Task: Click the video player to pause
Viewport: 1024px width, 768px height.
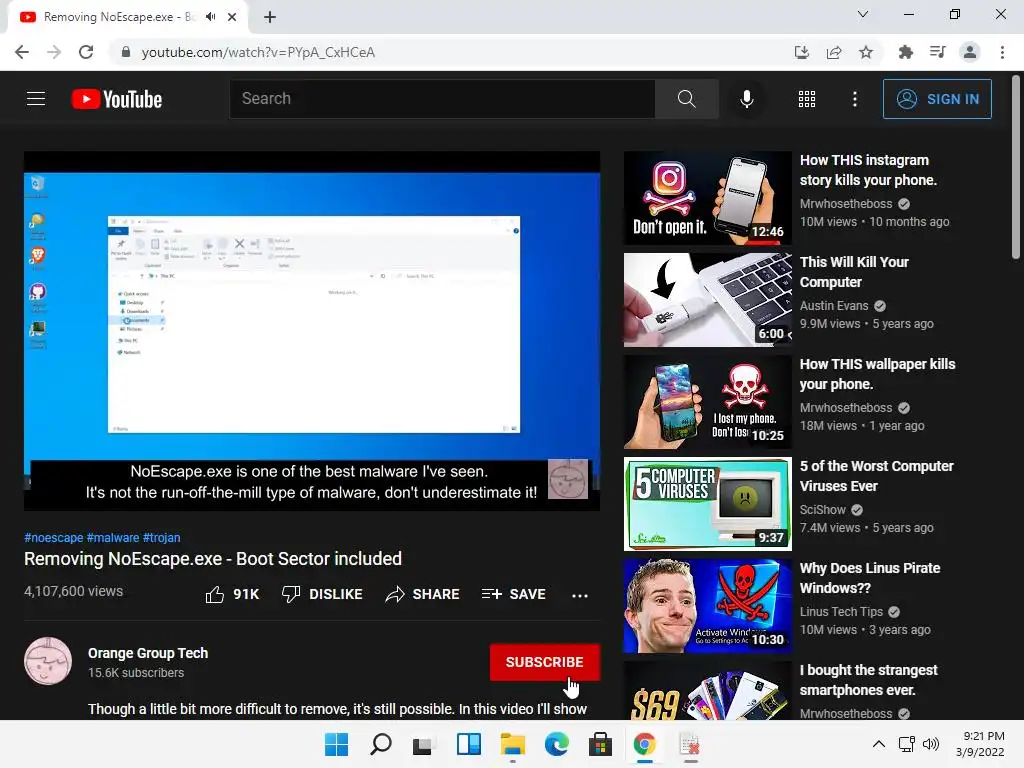Action: point(312,331)
